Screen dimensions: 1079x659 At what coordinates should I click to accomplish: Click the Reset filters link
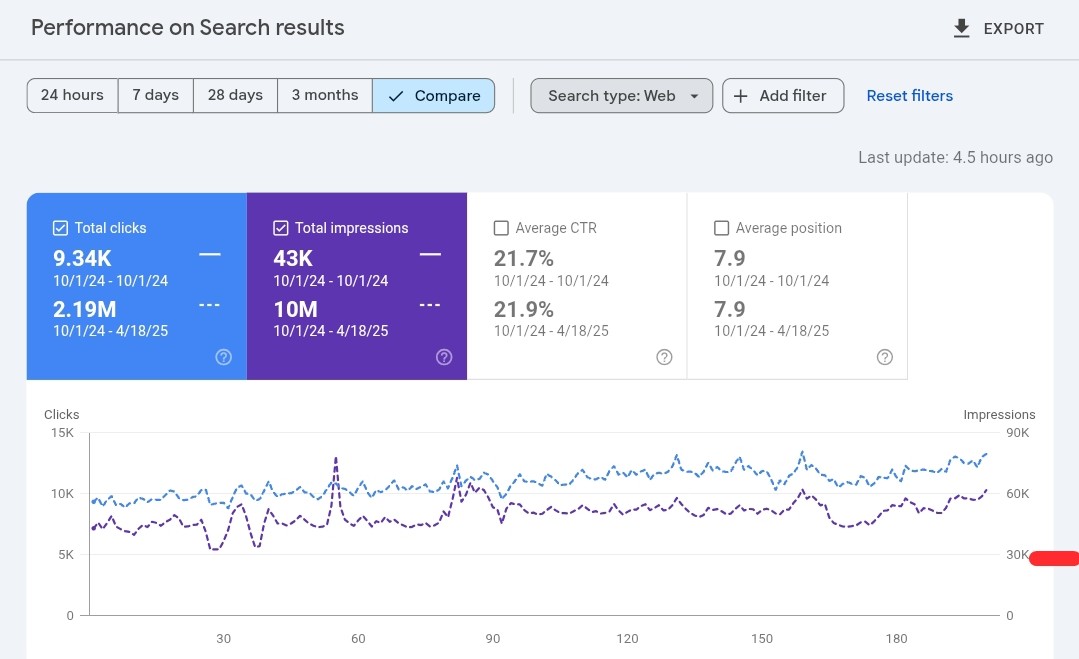[x=909, y=95]
